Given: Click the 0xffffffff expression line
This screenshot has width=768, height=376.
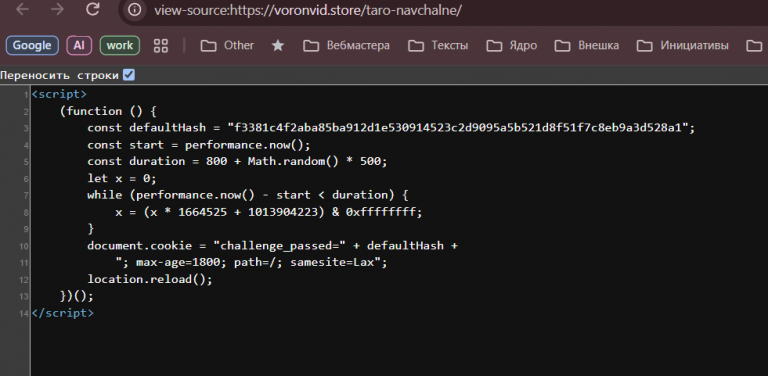Looking at the screenshot, I should pyautogui.click(x=268, y=212).
